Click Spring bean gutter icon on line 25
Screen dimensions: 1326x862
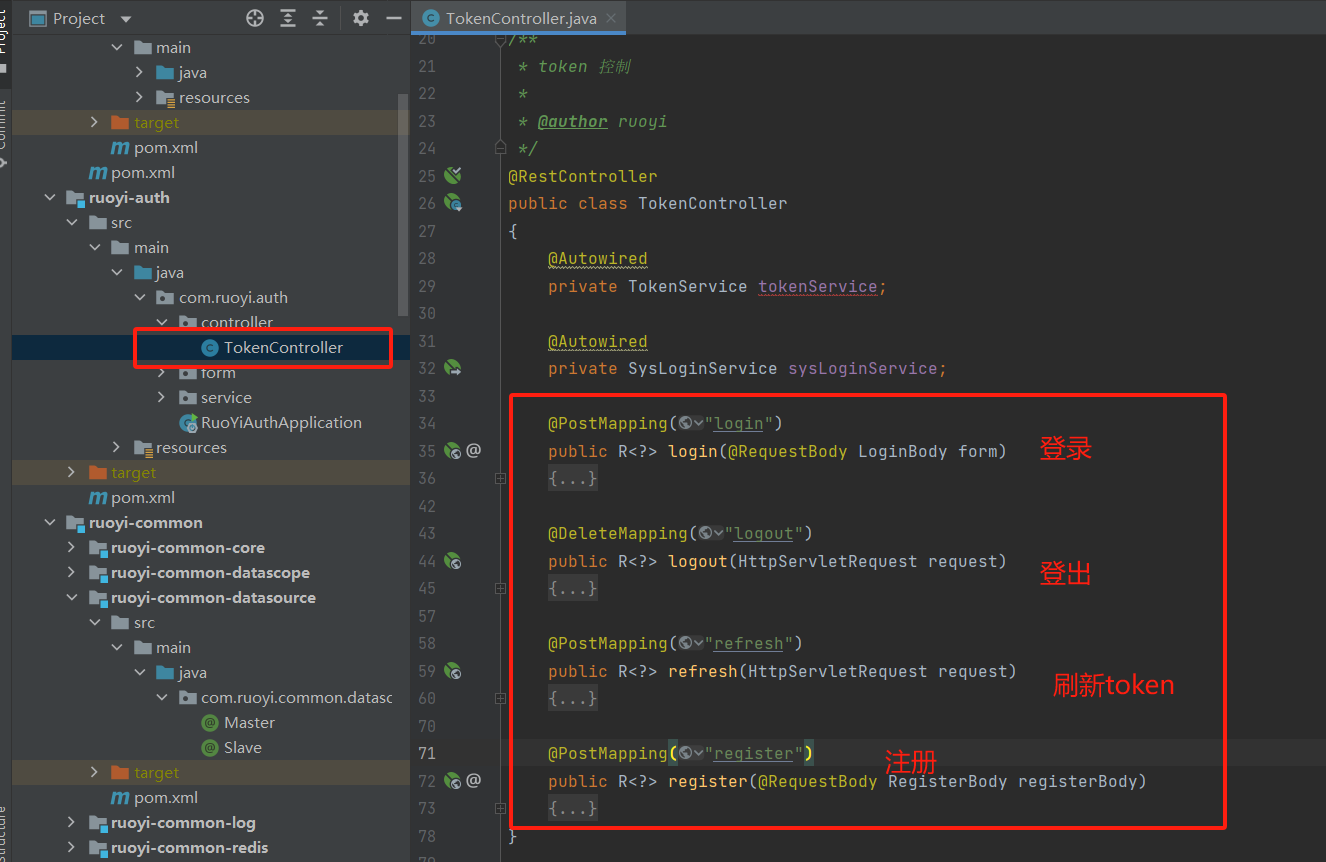(453, 176)
